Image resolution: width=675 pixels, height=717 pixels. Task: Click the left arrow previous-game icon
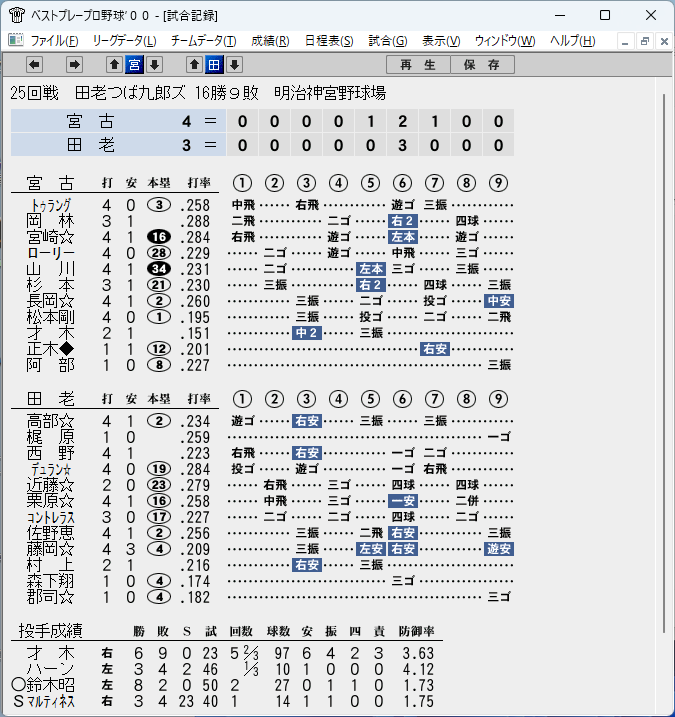coord(34,64)
